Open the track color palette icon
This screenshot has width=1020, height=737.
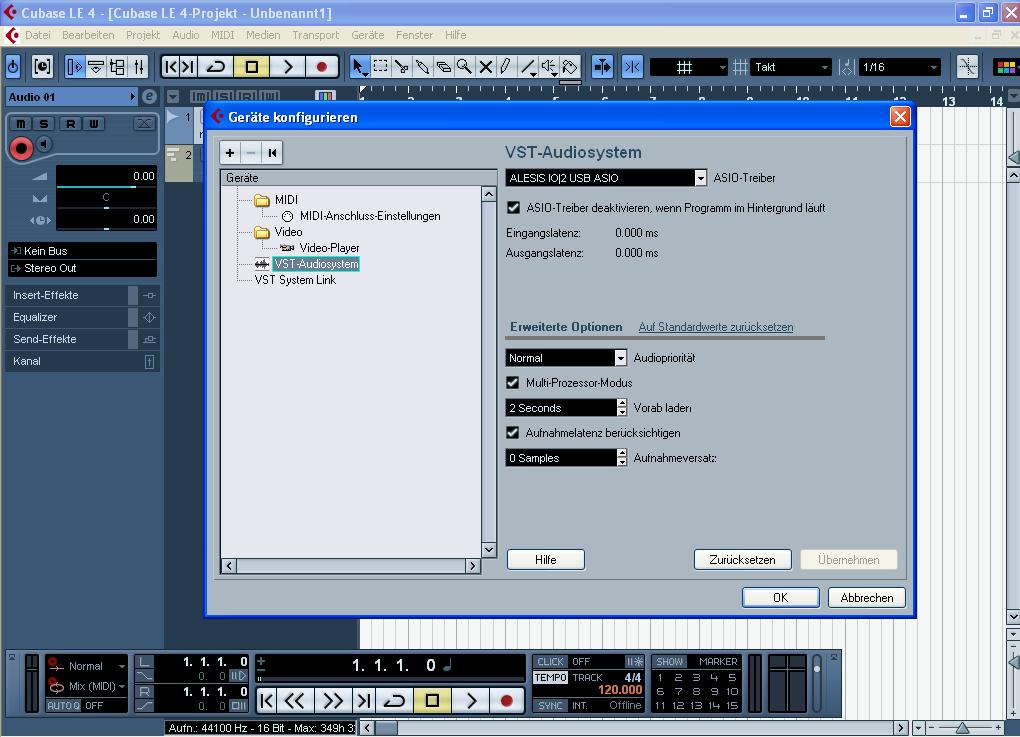1006,67
